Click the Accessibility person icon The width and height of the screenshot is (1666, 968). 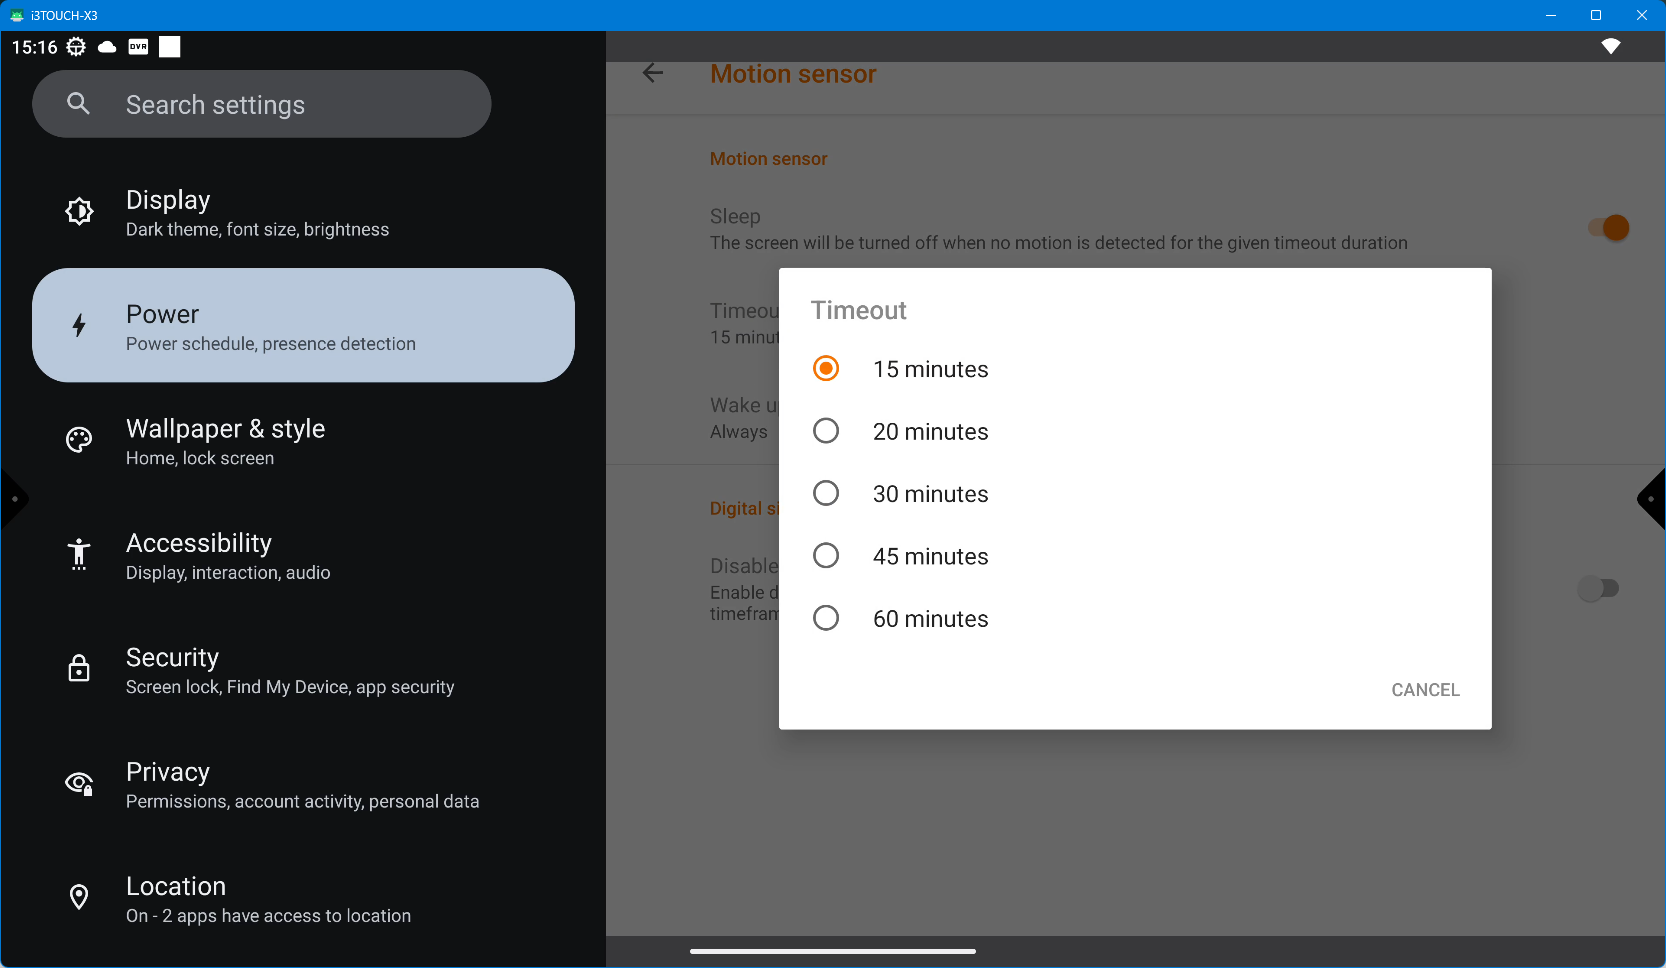pyautogui.click(x=79, y=554)
